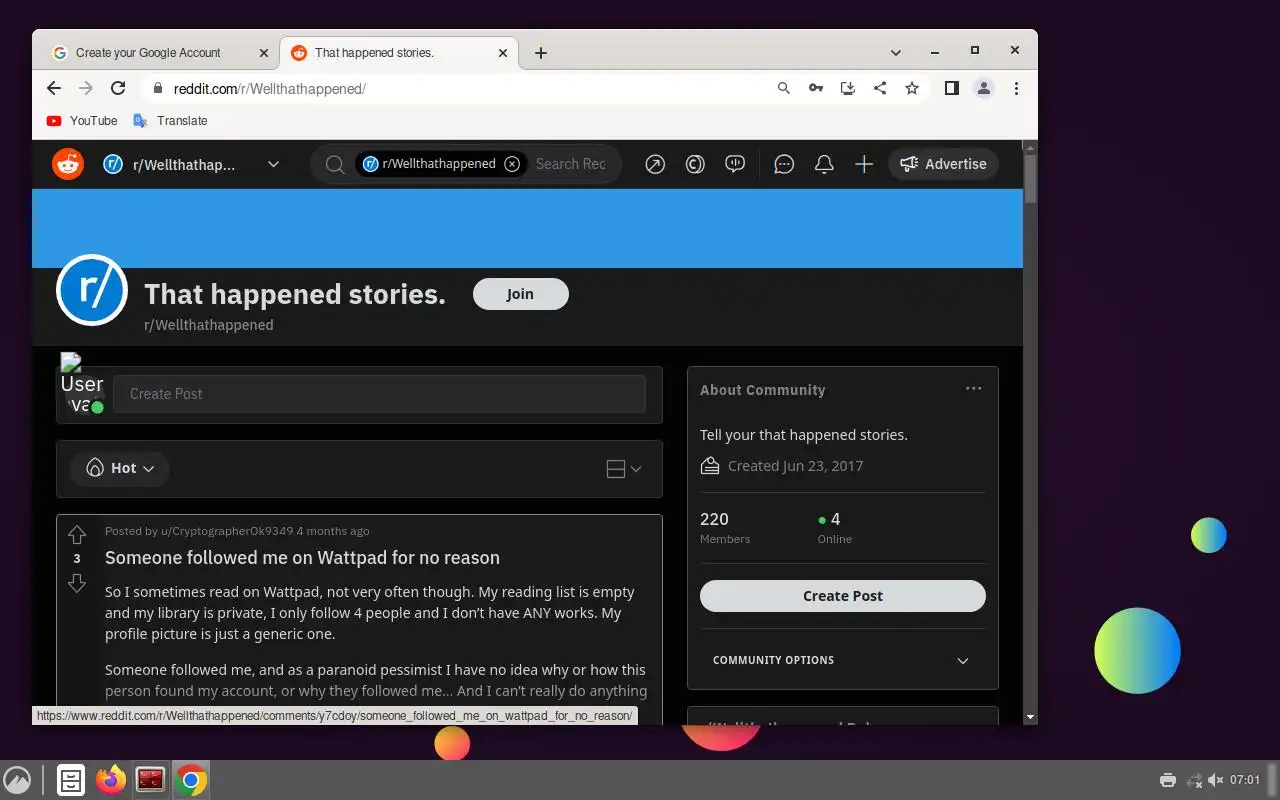Bookmark this page with the star
The width and height of the screenshot is (1280, 800).
point(912,88)
